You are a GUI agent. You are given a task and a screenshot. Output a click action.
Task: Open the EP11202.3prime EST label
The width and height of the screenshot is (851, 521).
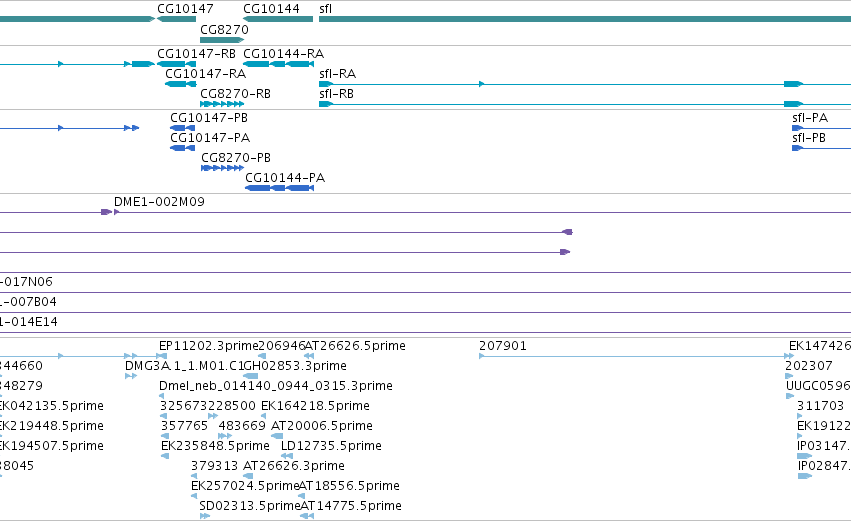(x=208, y=346)
